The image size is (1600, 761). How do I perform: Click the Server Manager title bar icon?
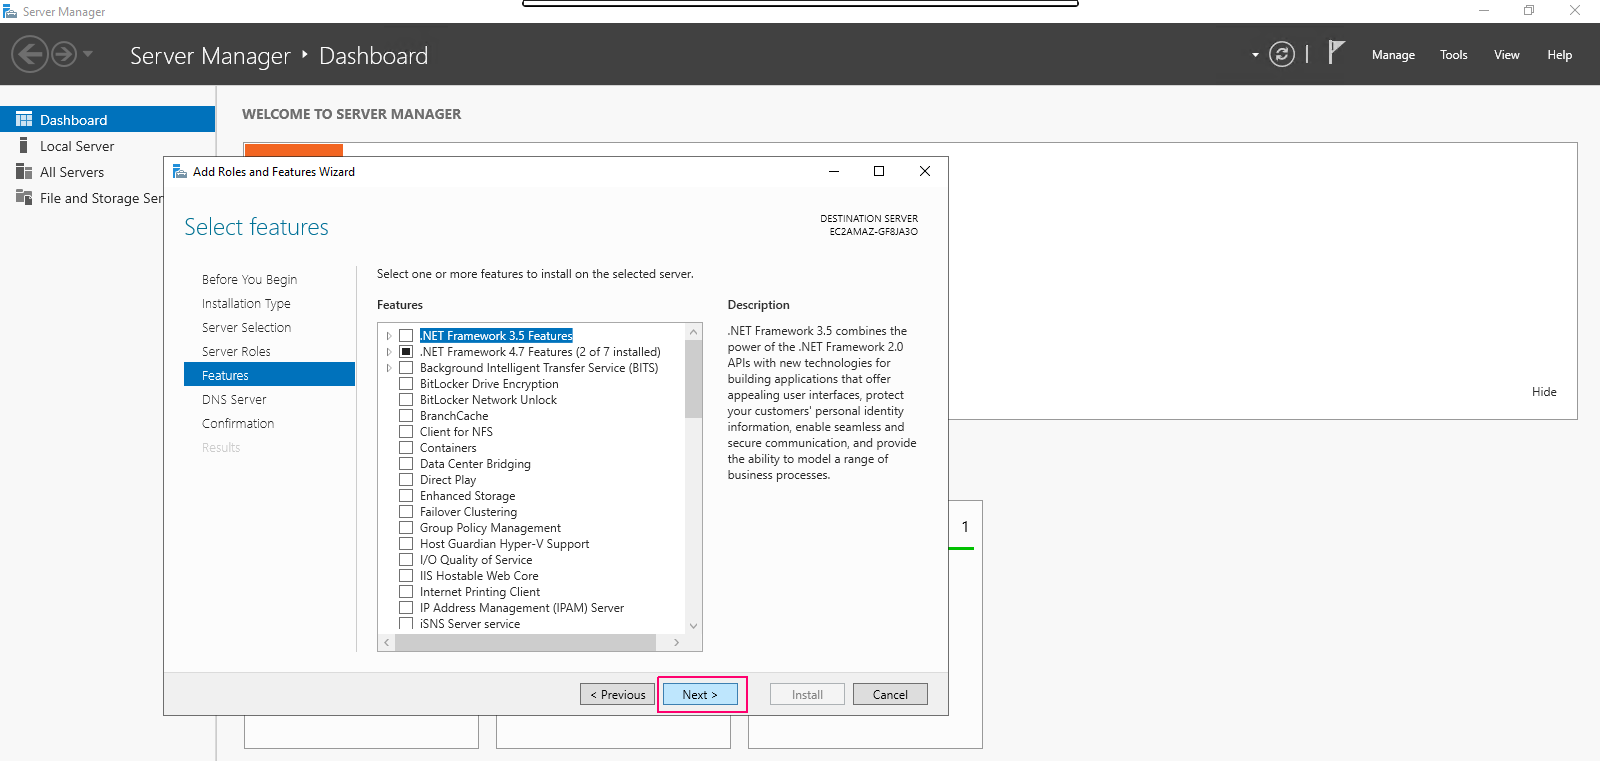pos(10,11)
